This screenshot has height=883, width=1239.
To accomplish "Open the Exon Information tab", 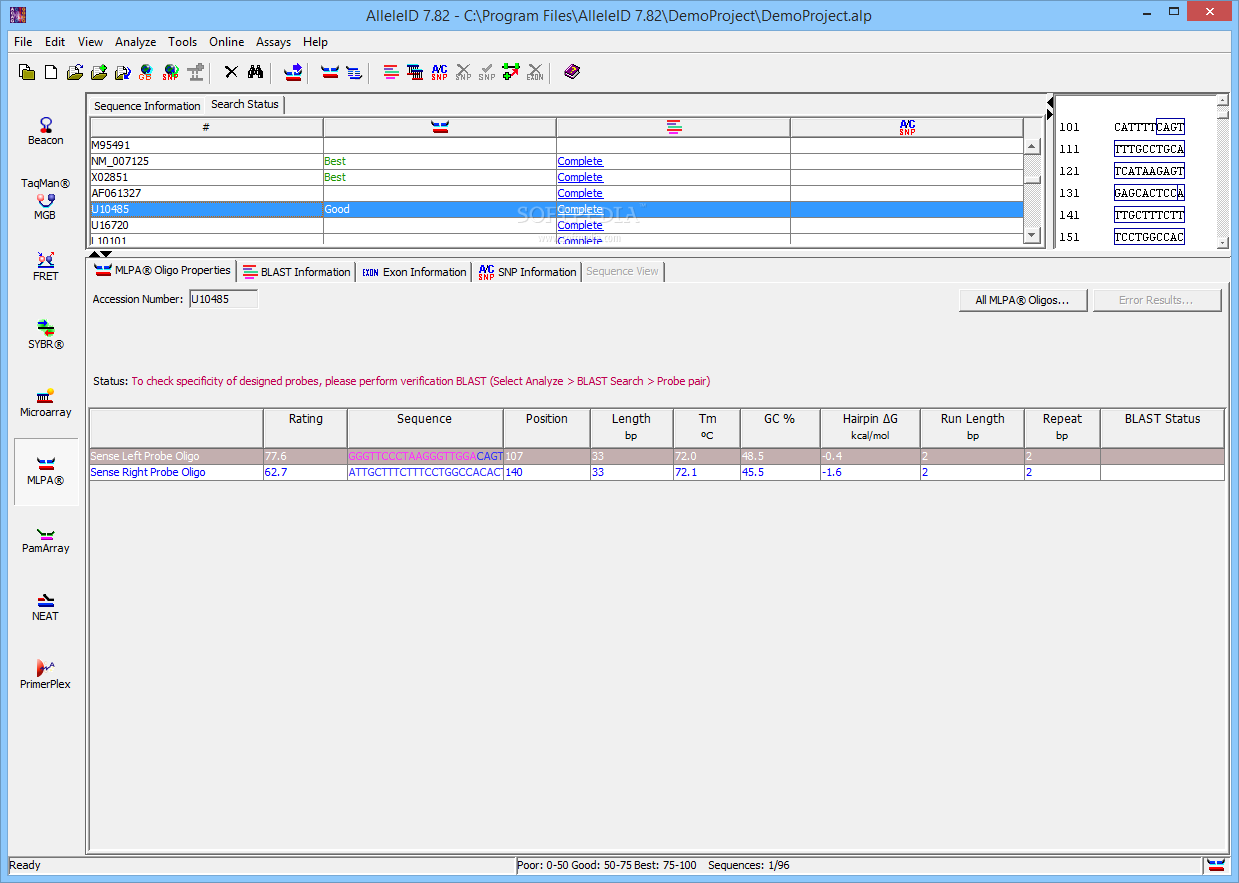I will tap(414, 272).
